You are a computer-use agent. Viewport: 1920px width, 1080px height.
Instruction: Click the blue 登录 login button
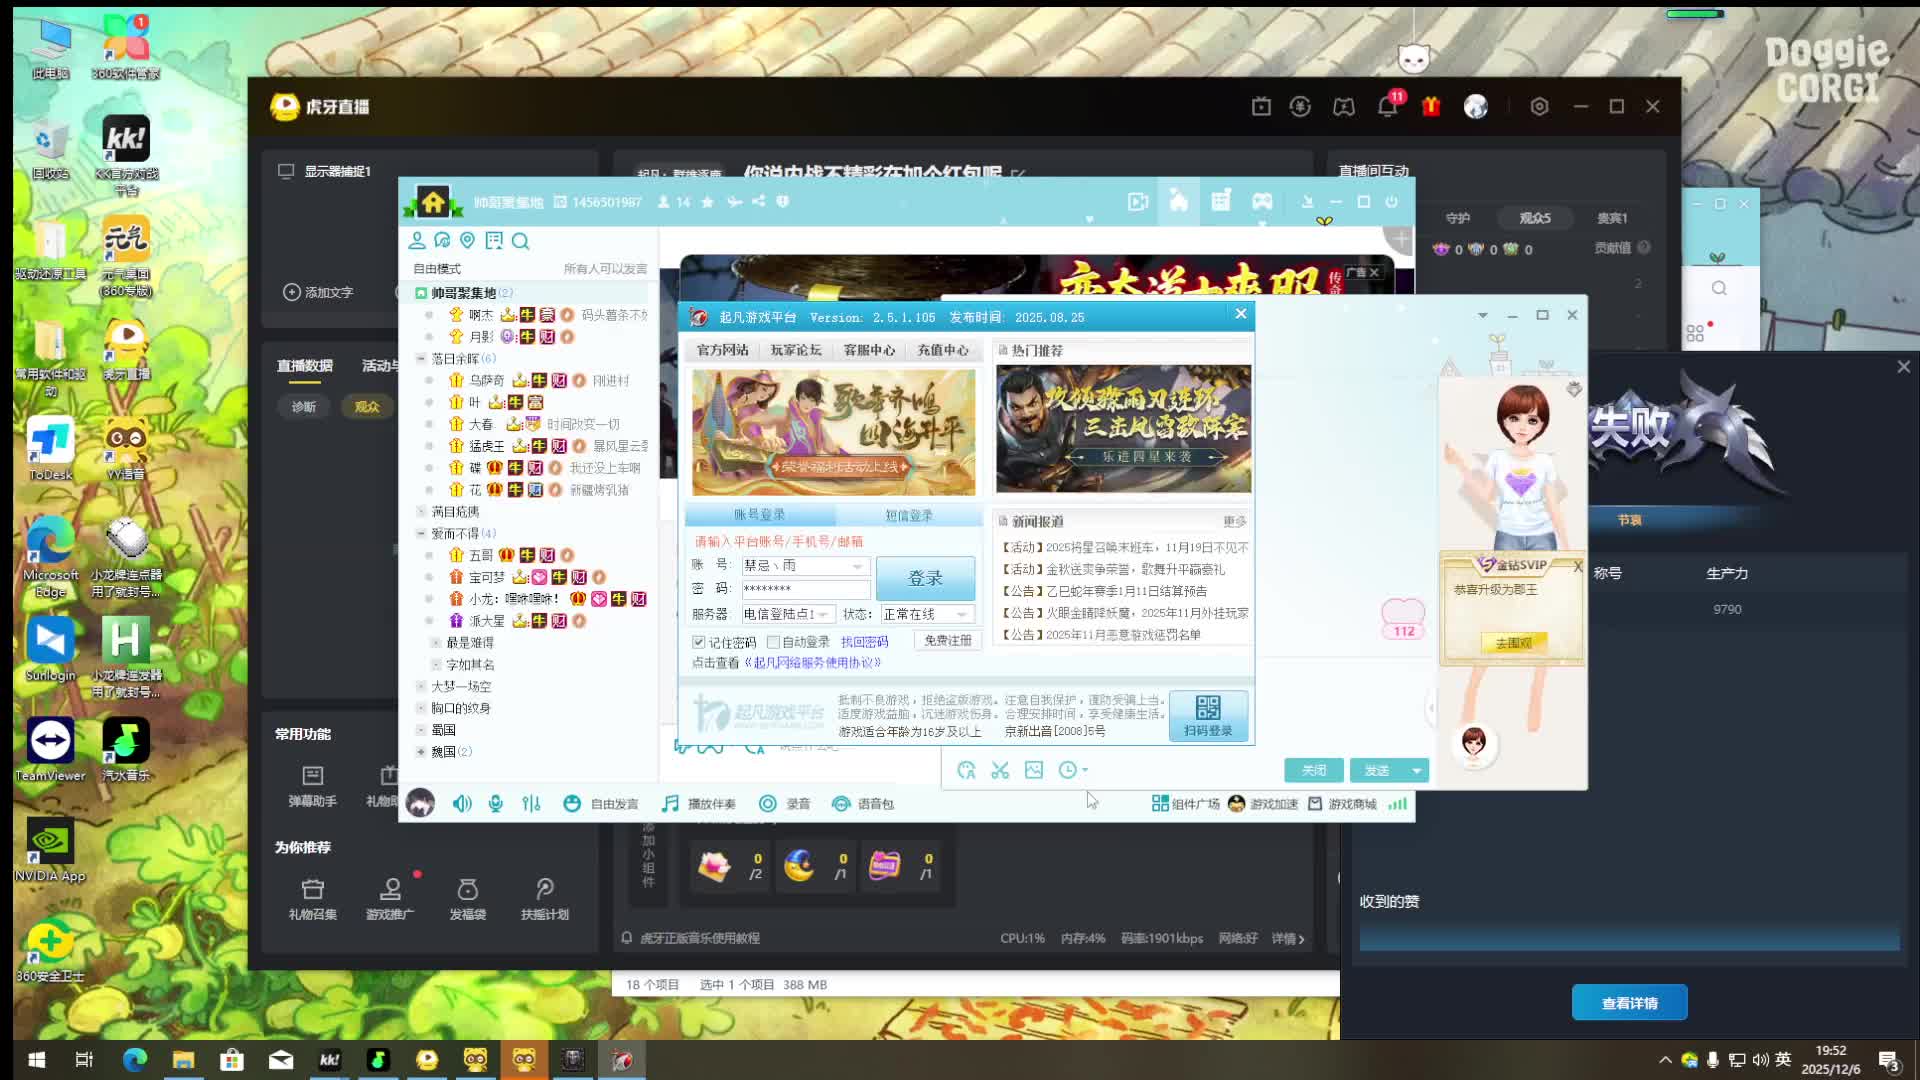point(925,578)
